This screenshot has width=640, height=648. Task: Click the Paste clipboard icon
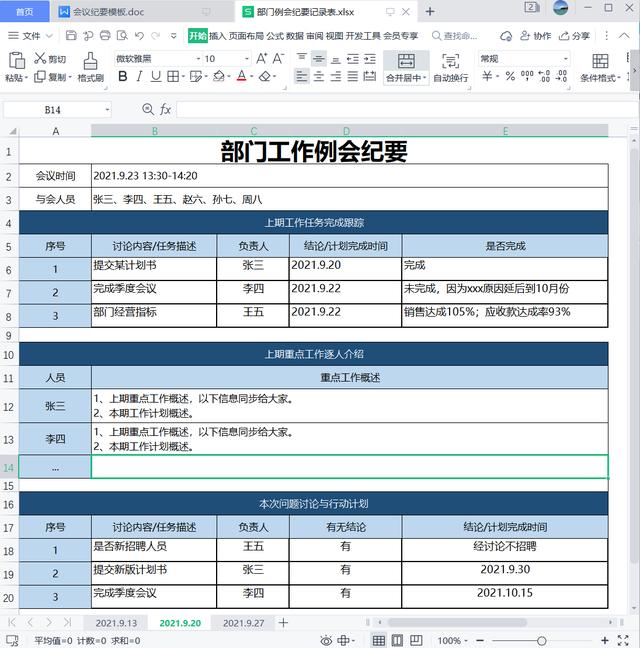pyautogui.click(x=17, y=60)
